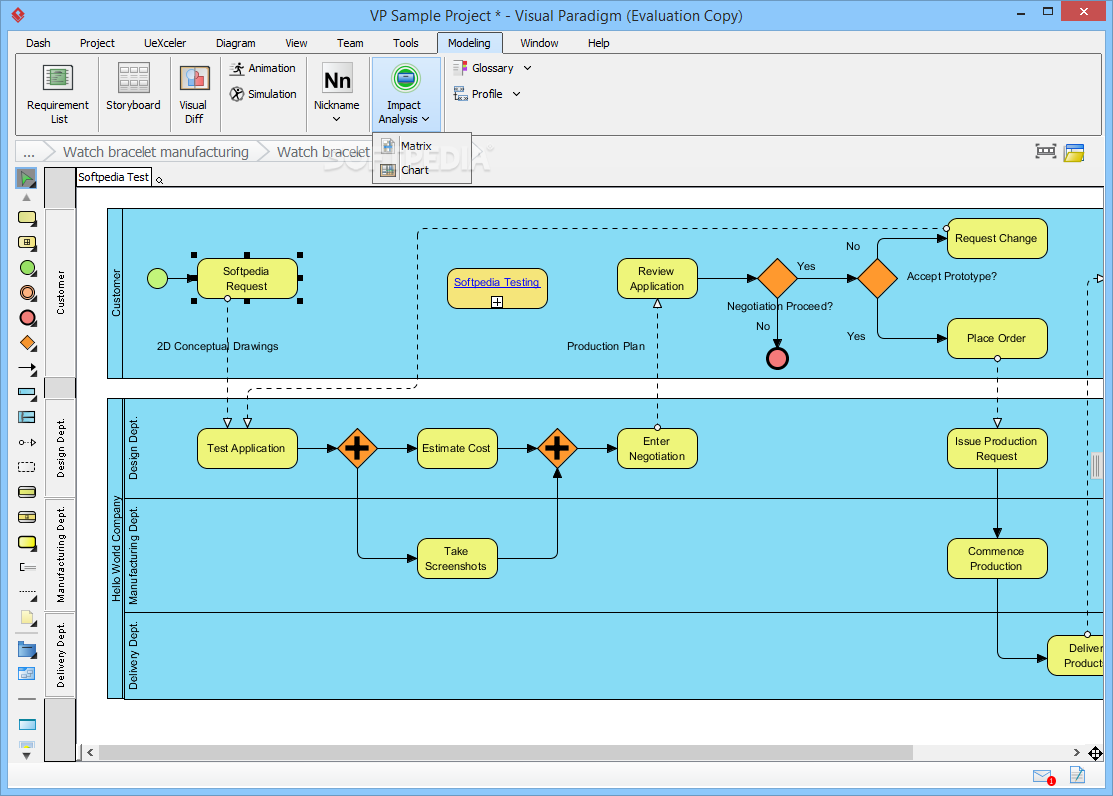Viewport: 1113px width, 796px height.
Task: Open the Dash menu tab
Action: [x=38, y=43]
